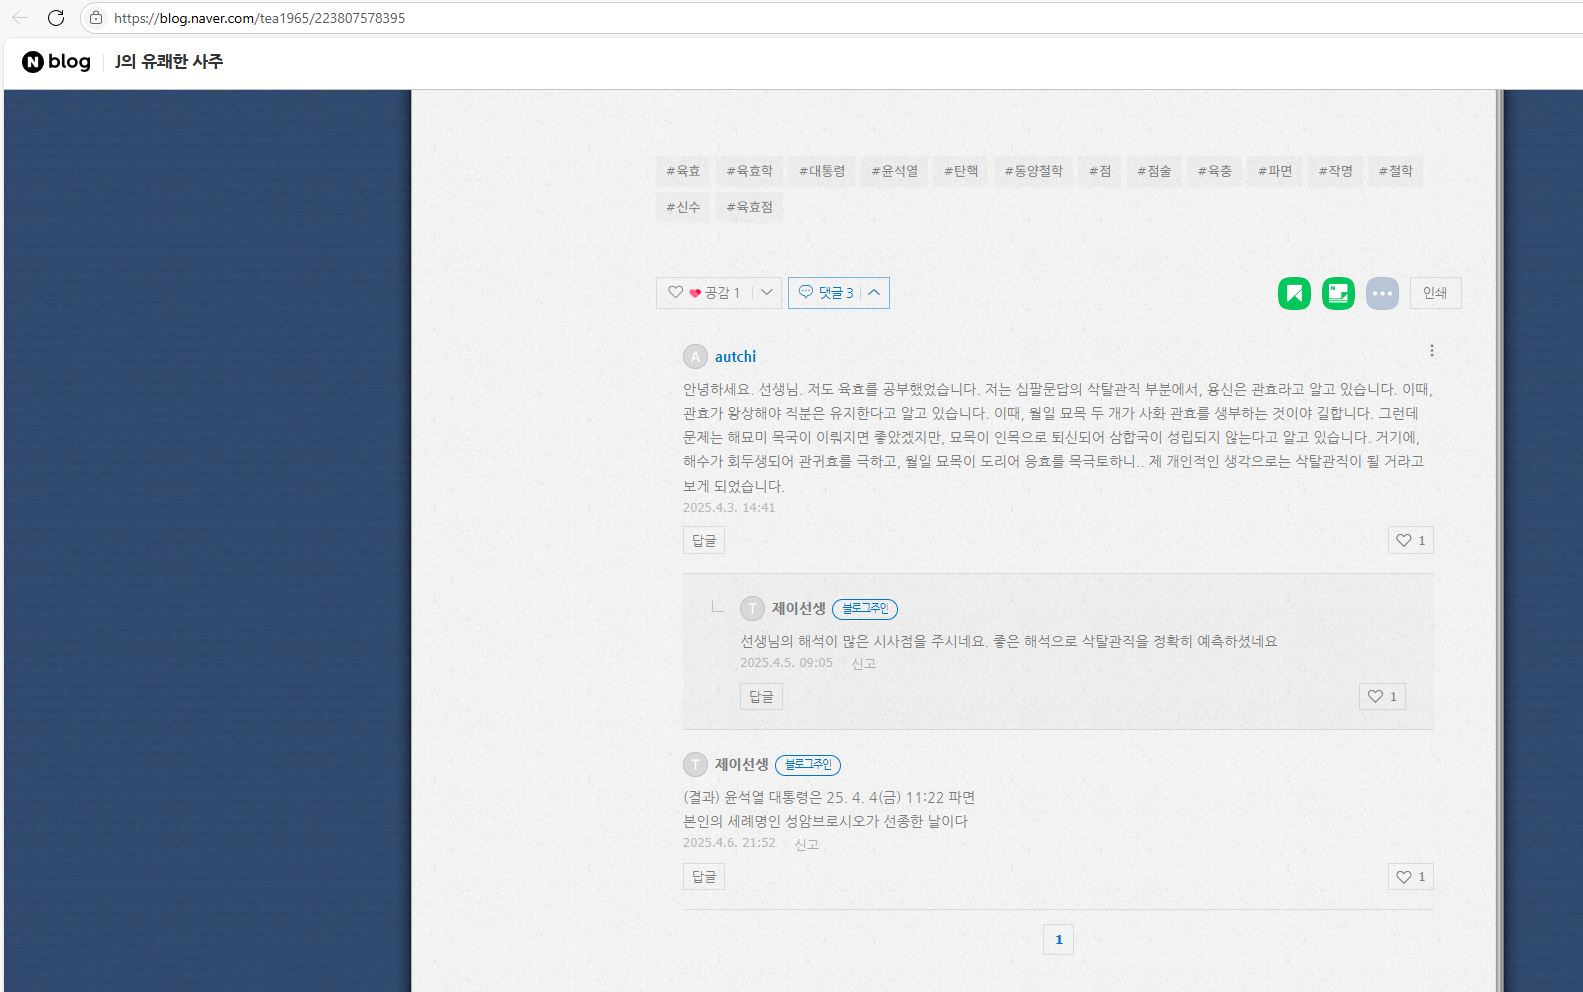Open the J의 유쾌한 사주 blog title
Viewport: 1583px width, 992px height.
(169, 62)
